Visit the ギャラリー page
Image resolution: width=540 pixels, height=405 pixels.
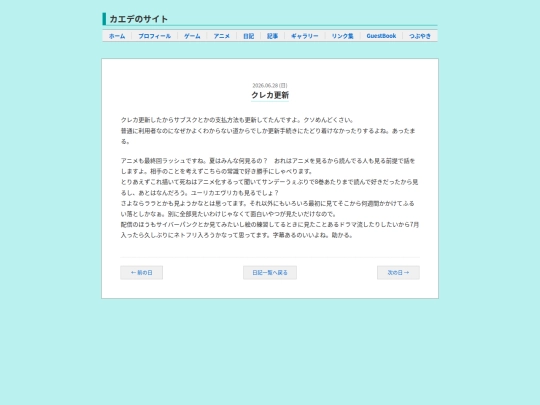tap(304, 36)
